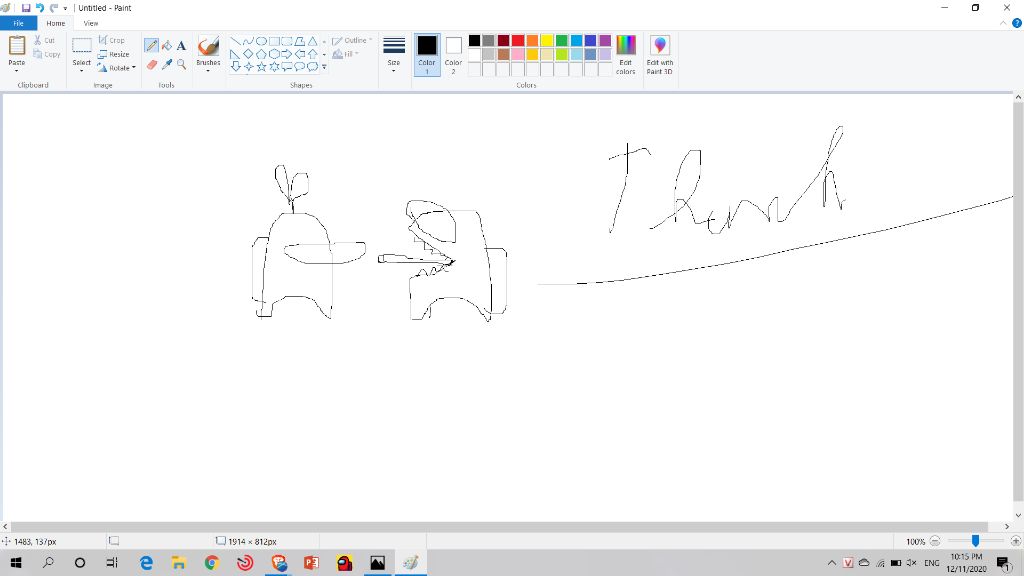Pick the Color picker eyedropper tool
The image size is (1024, 576).
click(x=167, y=64)
